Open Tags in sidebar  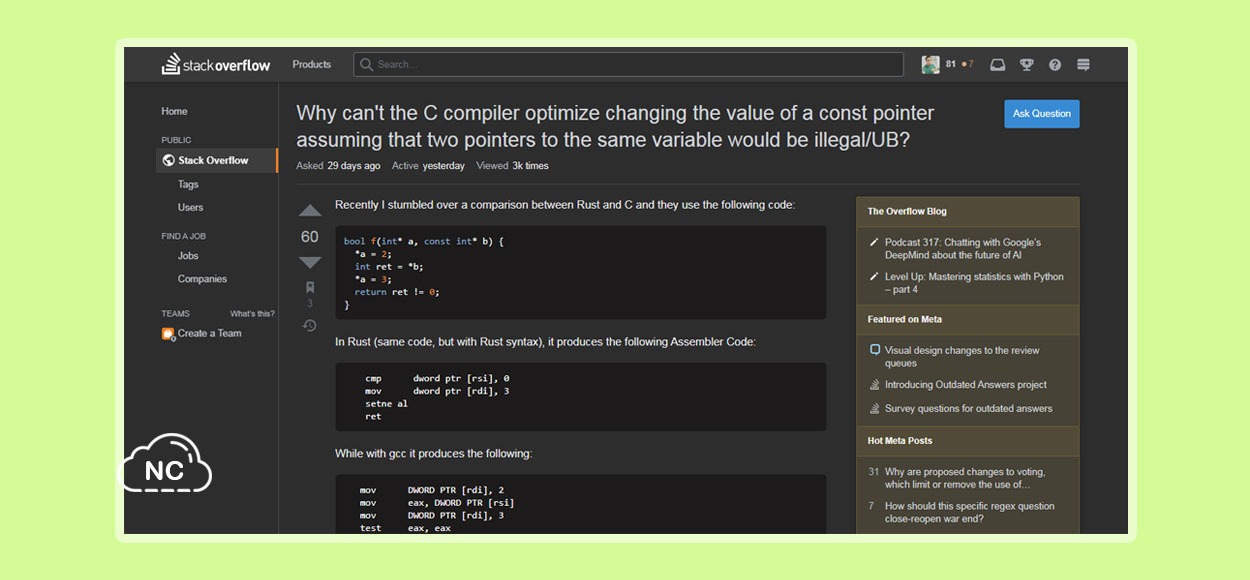(188, 184)
